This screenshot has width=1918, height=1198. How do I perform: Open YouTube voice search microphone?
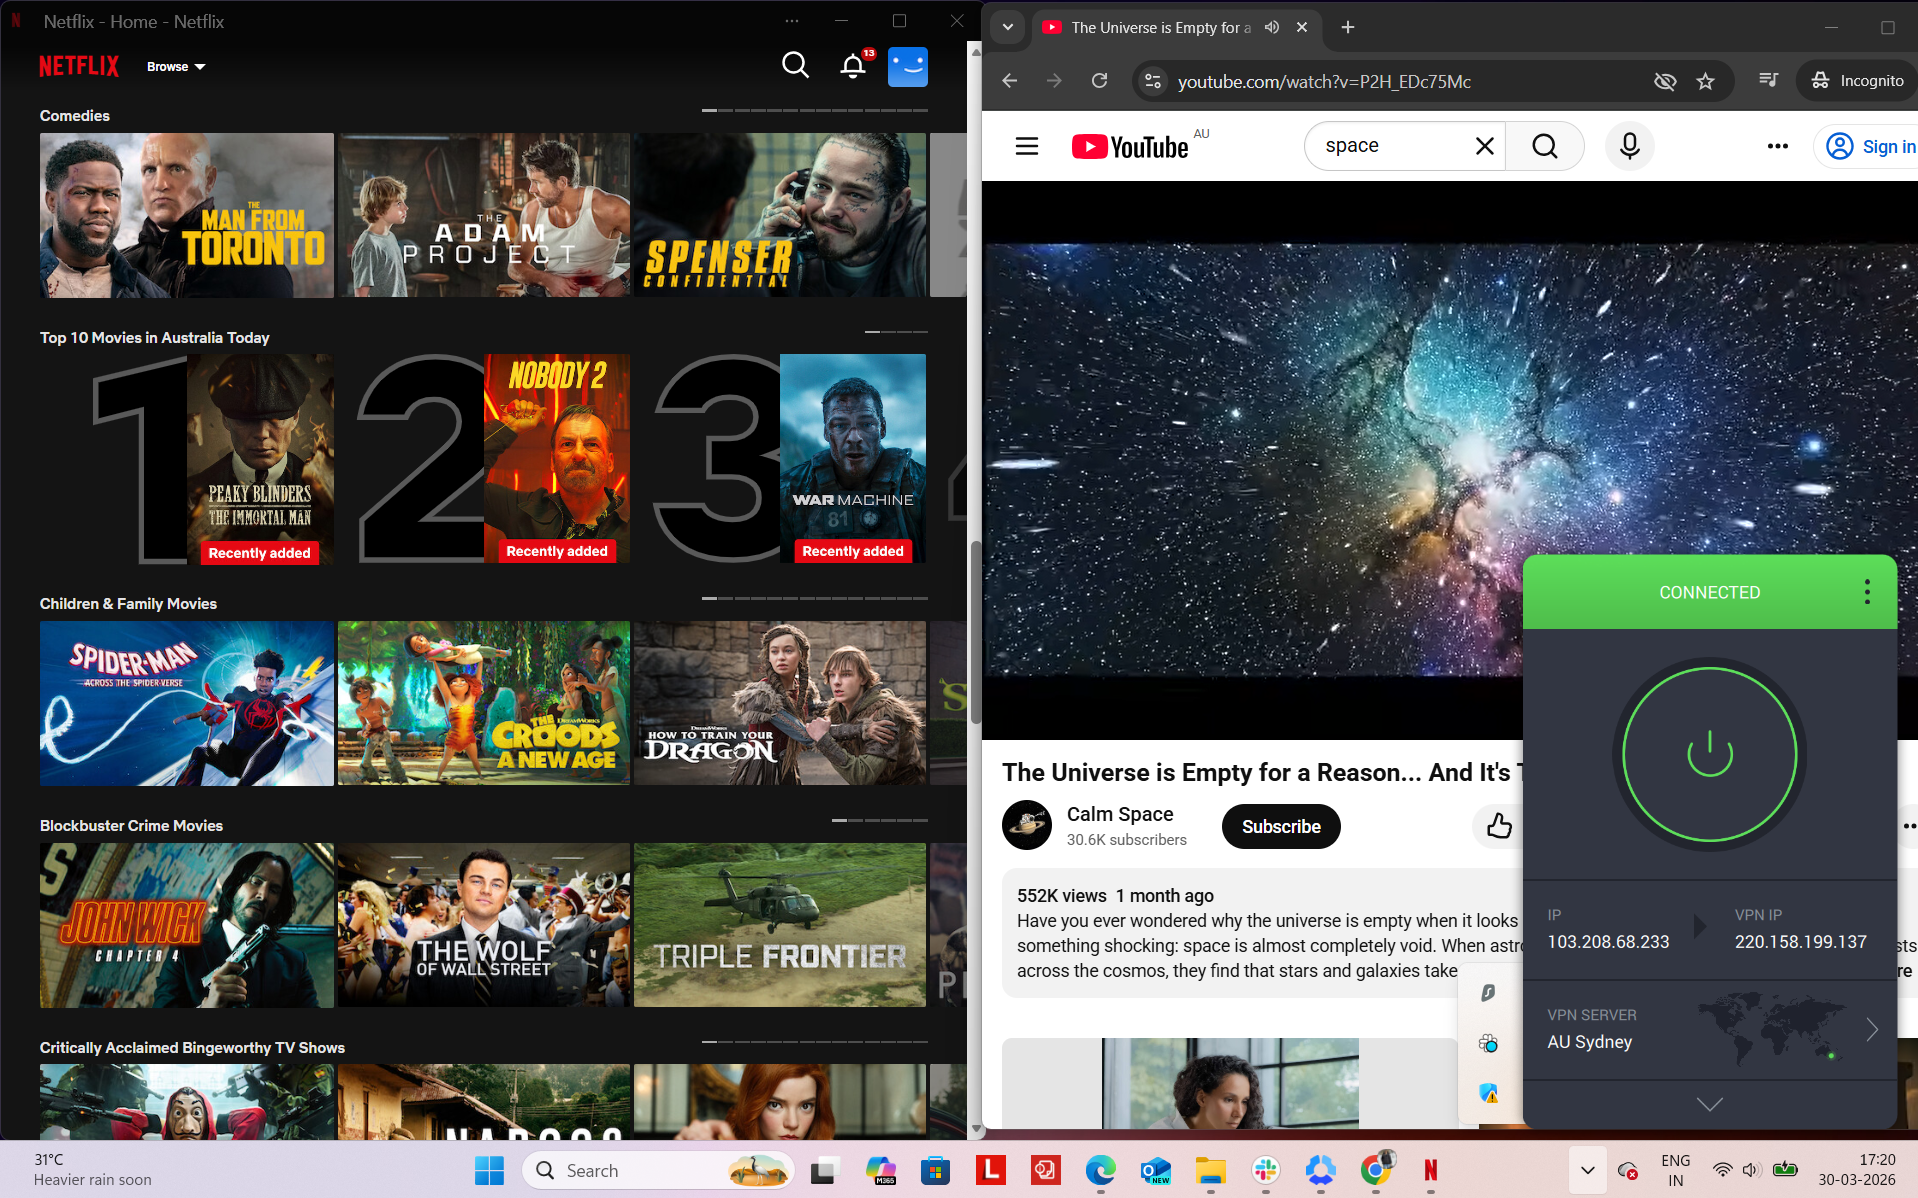click(x=1629, y=146)
